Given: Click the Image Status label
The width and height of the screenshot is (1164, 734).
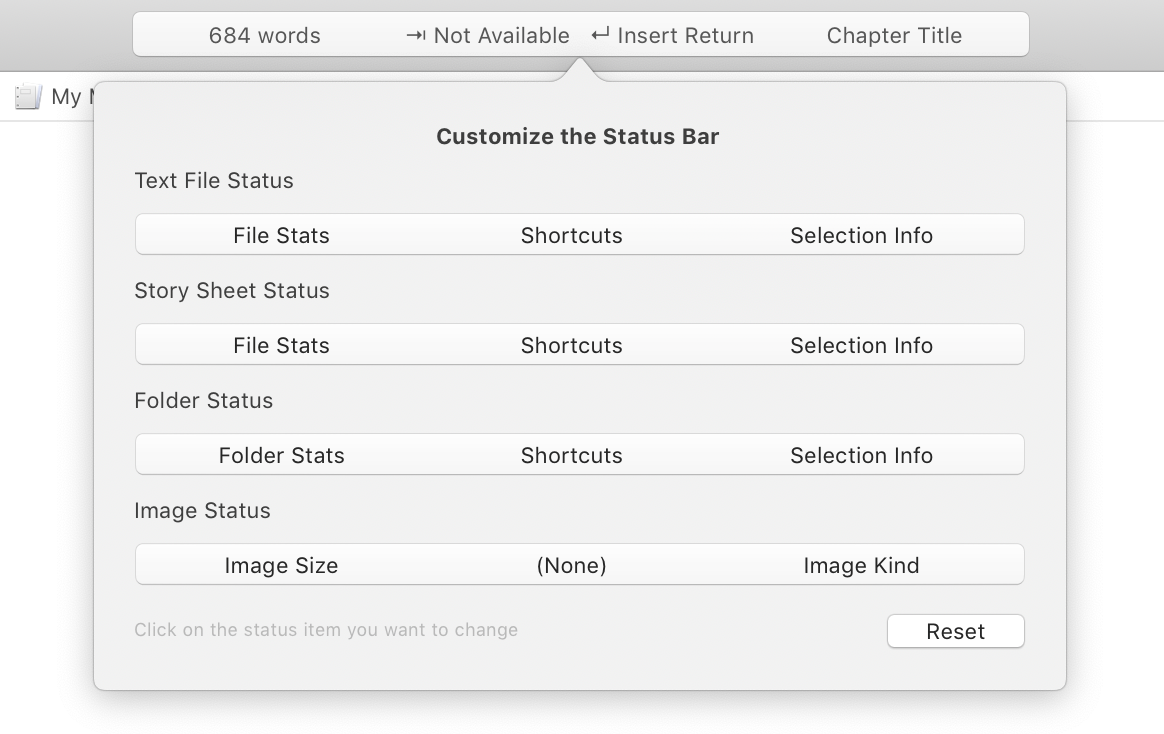Looking at the screenshot, I should (202, 511).
